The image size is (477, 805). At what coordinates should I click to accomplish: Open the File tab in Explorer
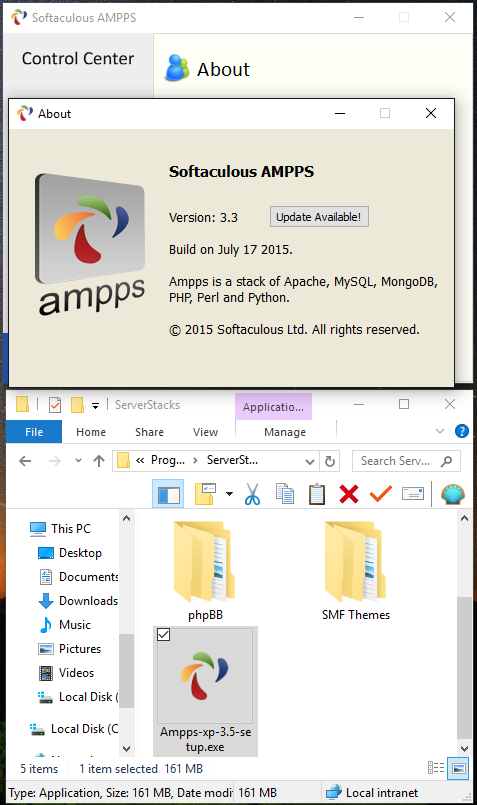point(34,432)
